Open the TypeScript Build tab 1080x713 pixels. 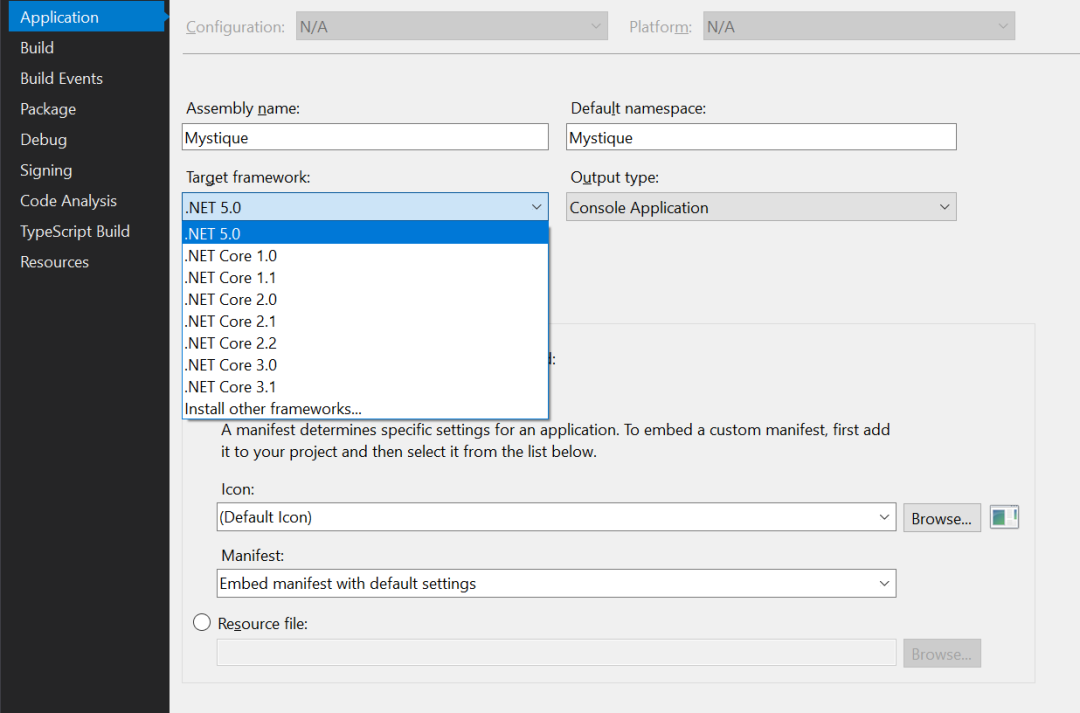74,231
